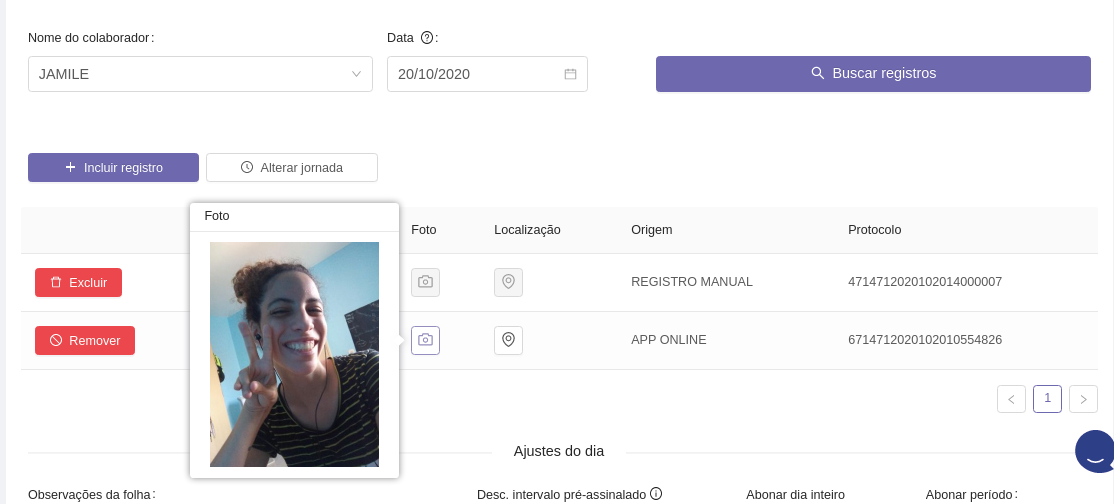Open the date picker showing 20/10/2020
The width and height of the screenshot is (1114, 504).
point(475,74)
